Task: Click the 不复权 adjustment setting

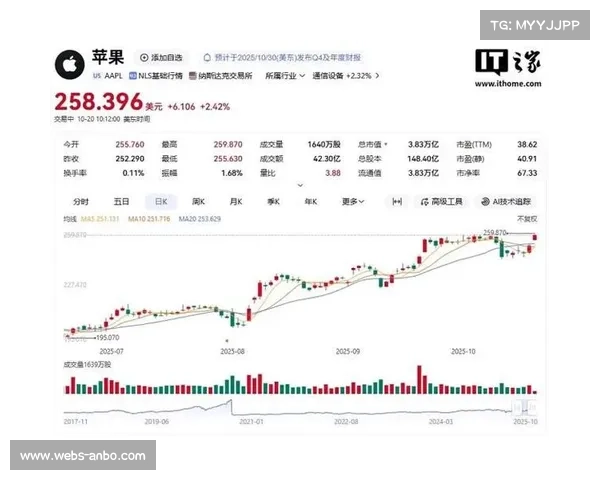Action: point(527,219)
